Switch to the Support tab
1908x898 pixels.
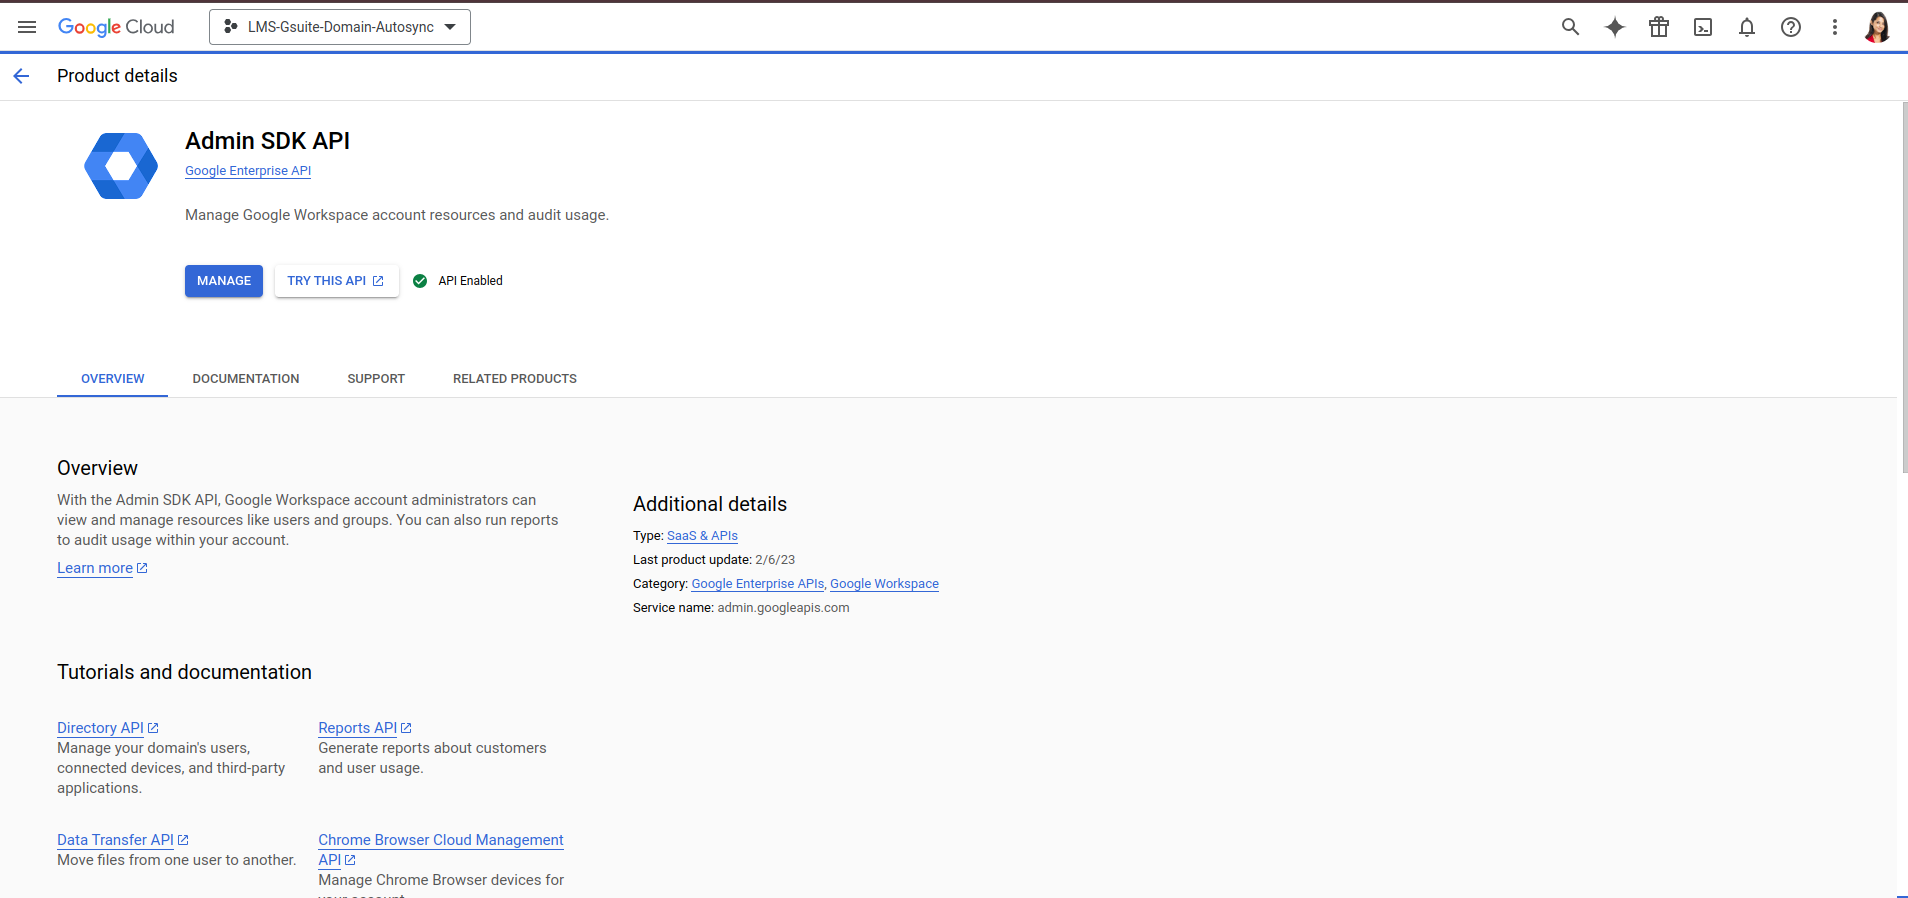376,379
